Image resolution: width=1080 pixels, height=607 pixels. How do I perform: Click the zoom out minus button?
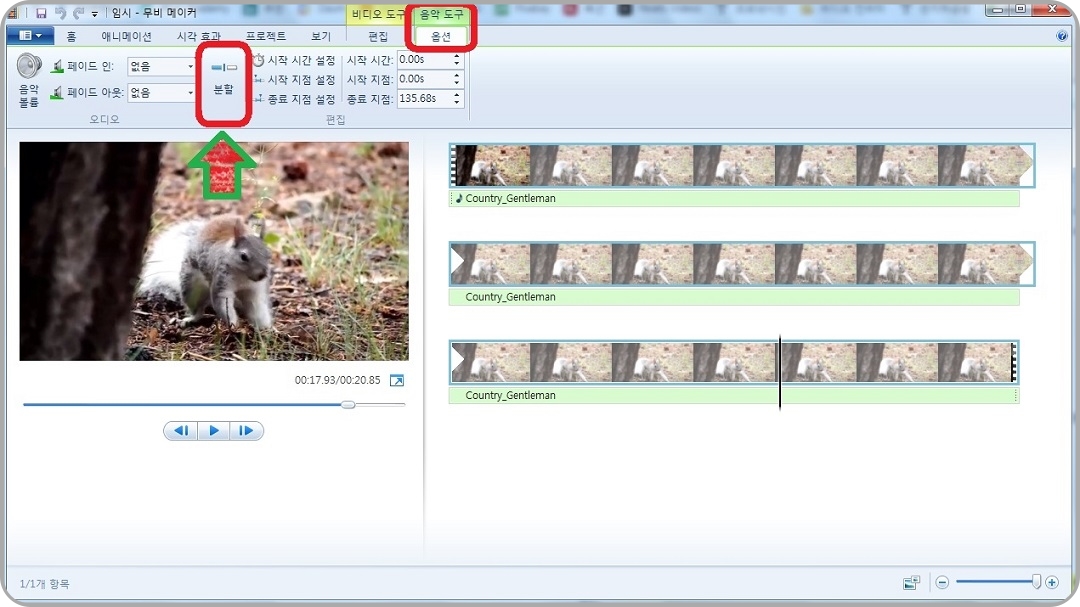tap(942, 583)
